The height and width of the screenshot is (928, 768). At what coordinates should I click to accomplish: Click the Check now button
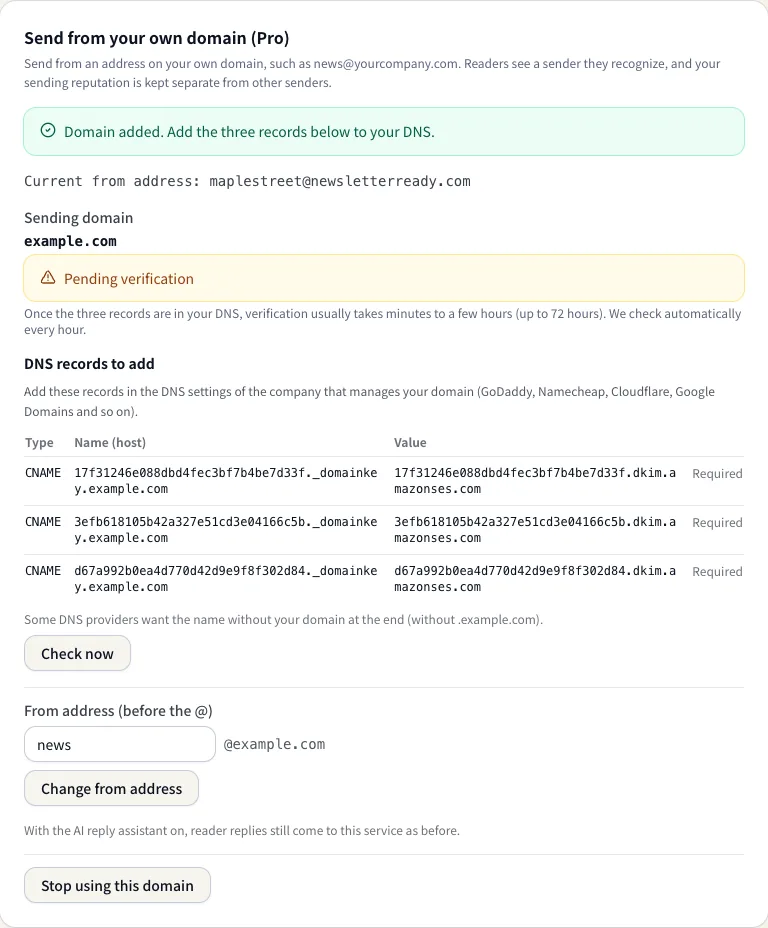(78, 653)
